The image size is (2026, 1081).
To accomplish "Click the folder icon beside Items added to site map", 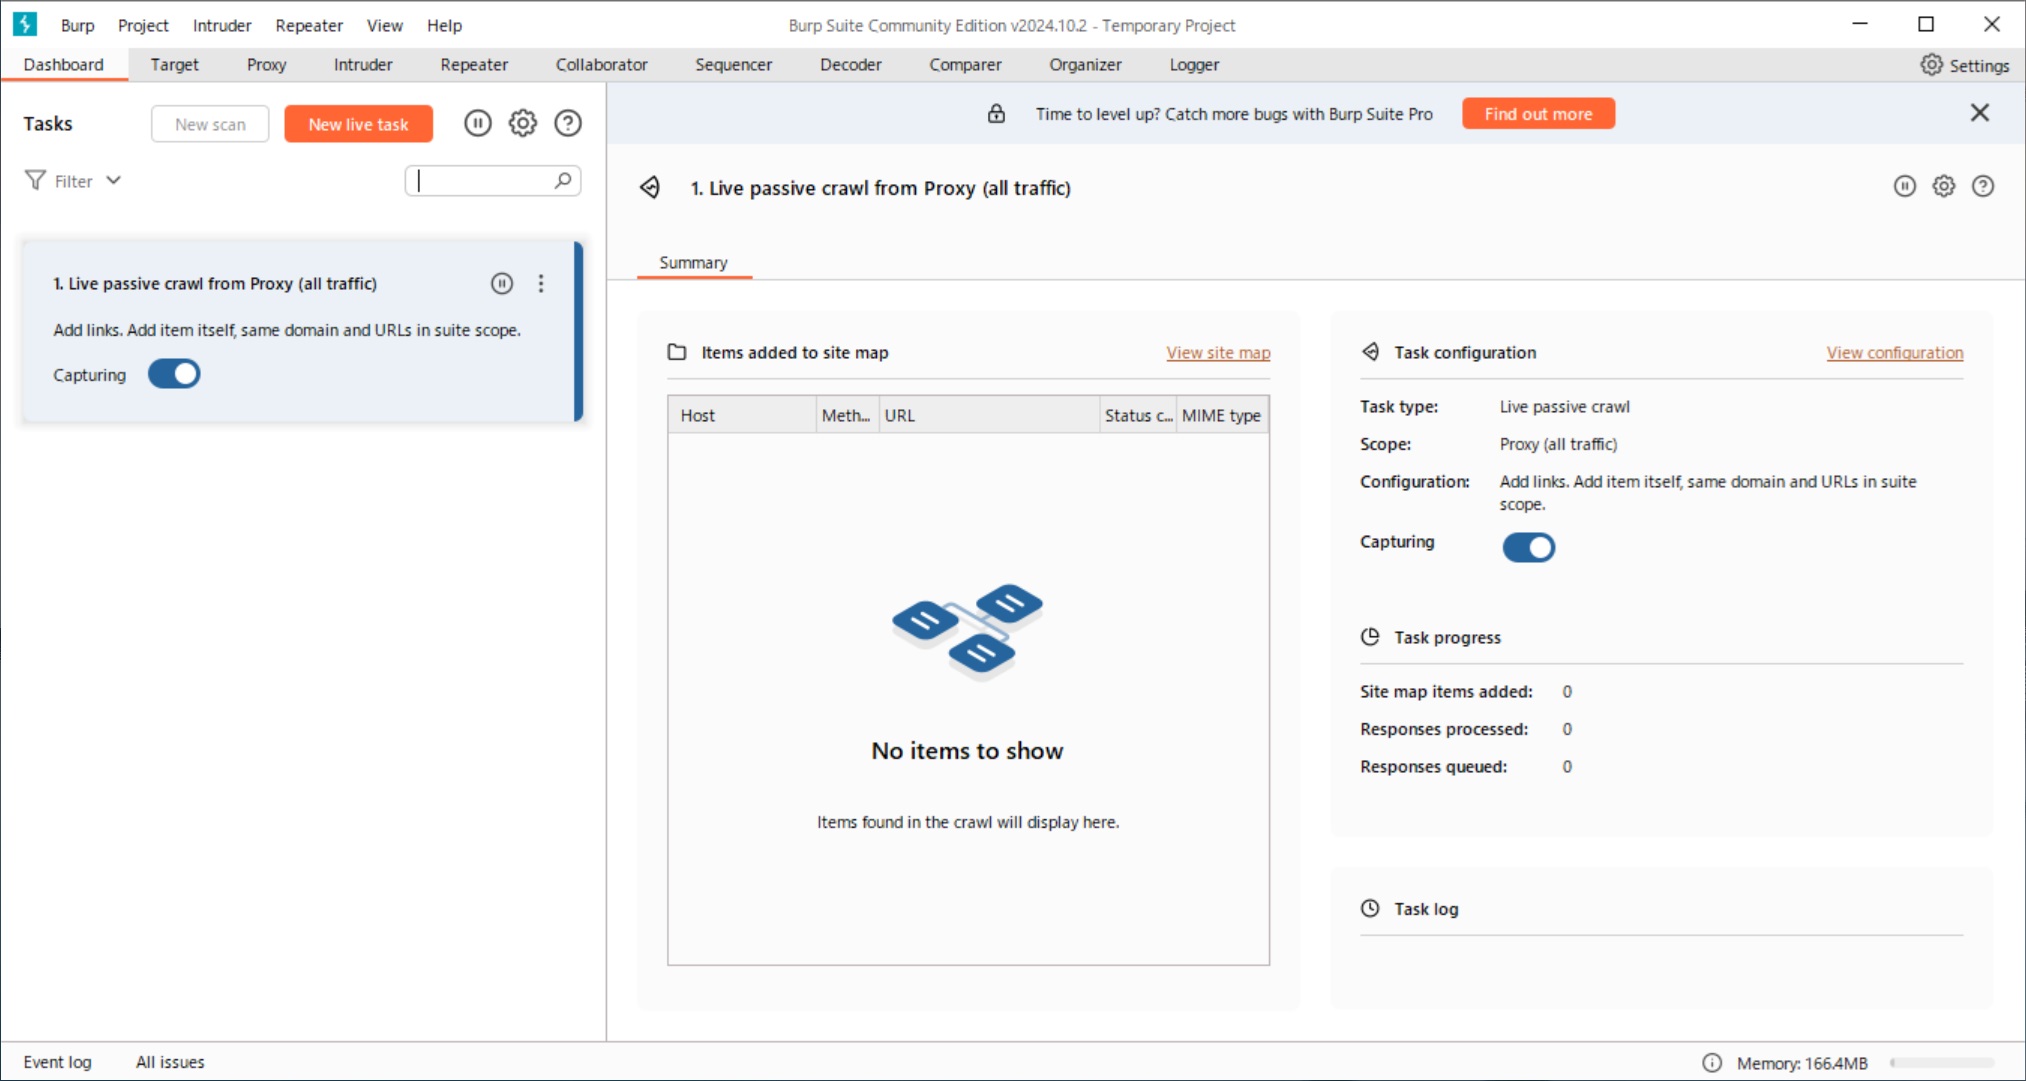I will 677,352.
